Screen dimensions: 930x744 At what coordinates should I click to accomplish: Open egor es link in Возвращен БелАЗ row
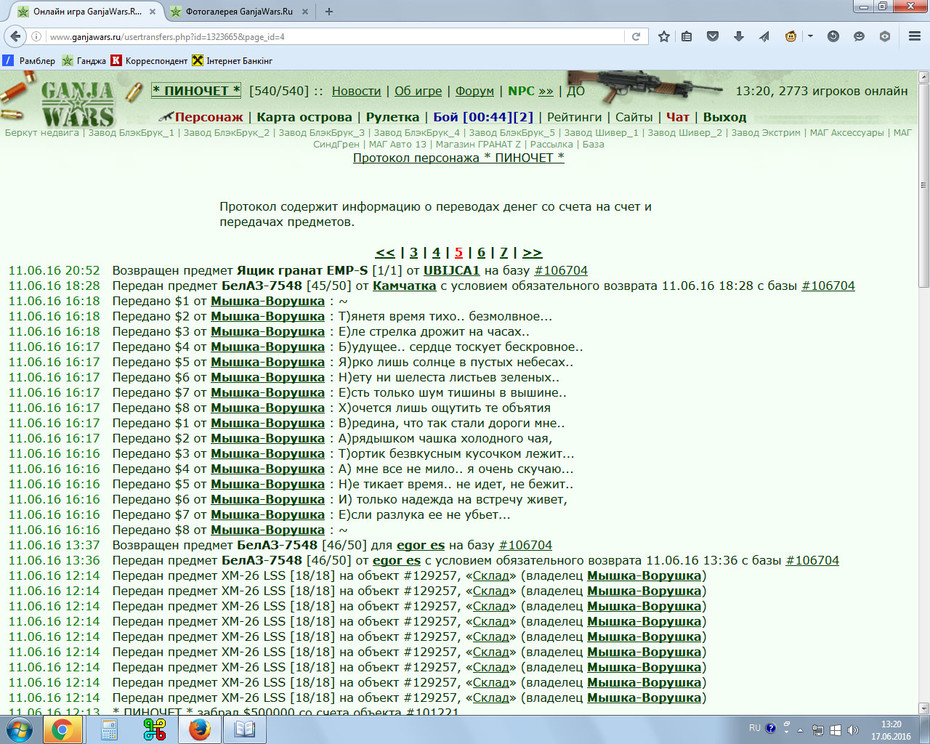[x=421, y=545]
